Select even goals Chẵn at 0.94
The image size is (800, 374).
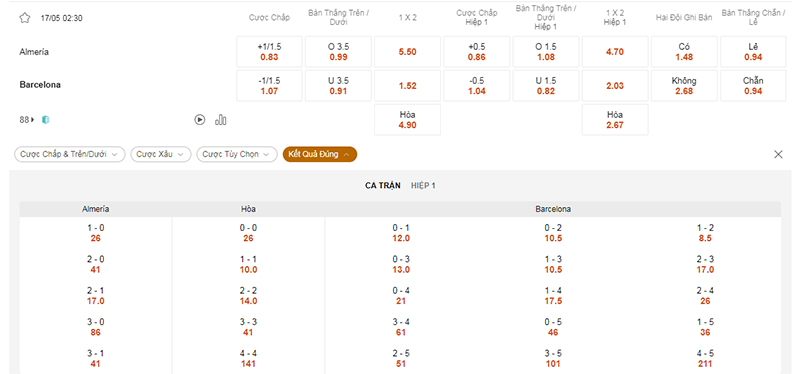[x=753, y=86]
